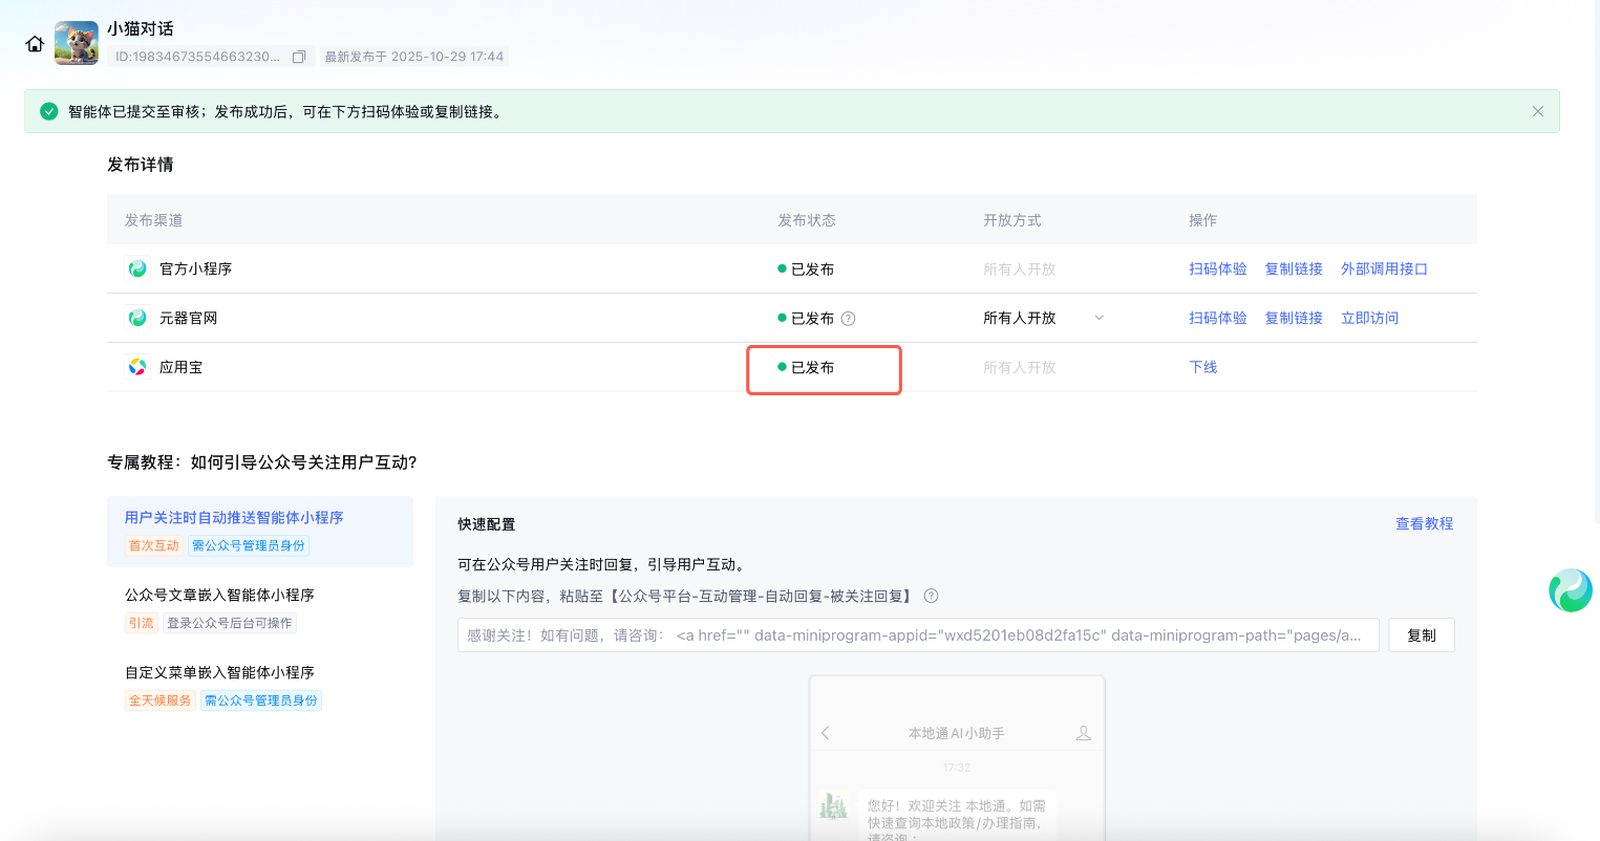The height and width of the screenshot is (841, 1600).
Task: Click the floating green assistant icon
Action: click(x=1570, y=590)
